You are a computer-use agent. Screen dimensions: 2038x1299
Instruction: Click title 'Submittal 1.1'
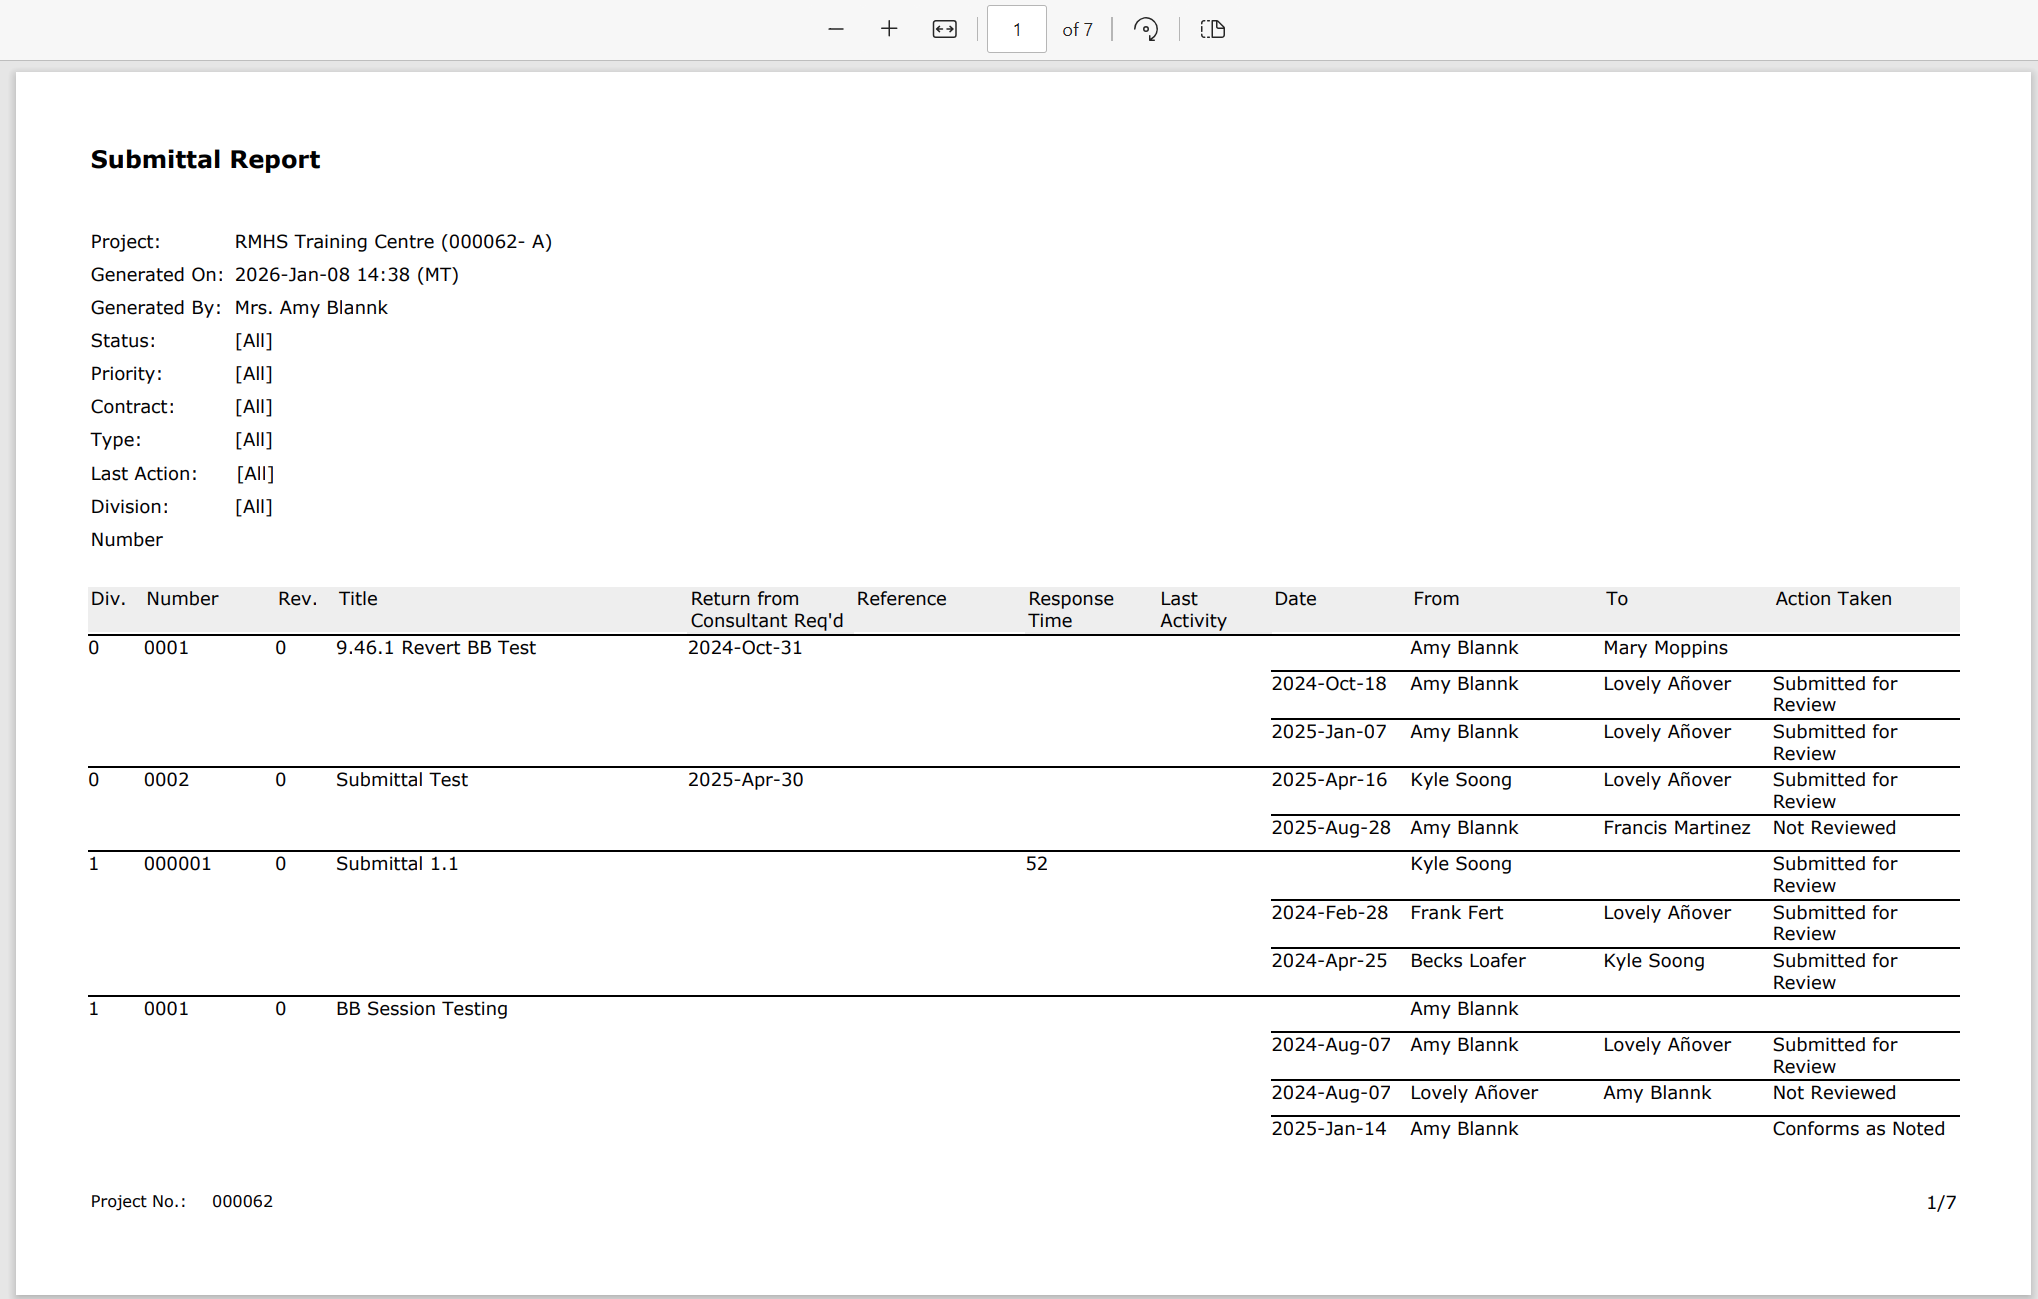[x=397, y=864]
